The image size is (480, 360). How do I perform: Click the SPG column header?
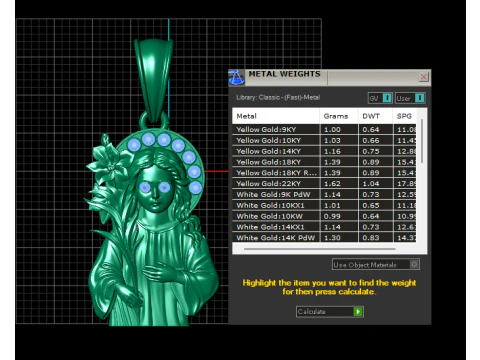tap(404, 116)
